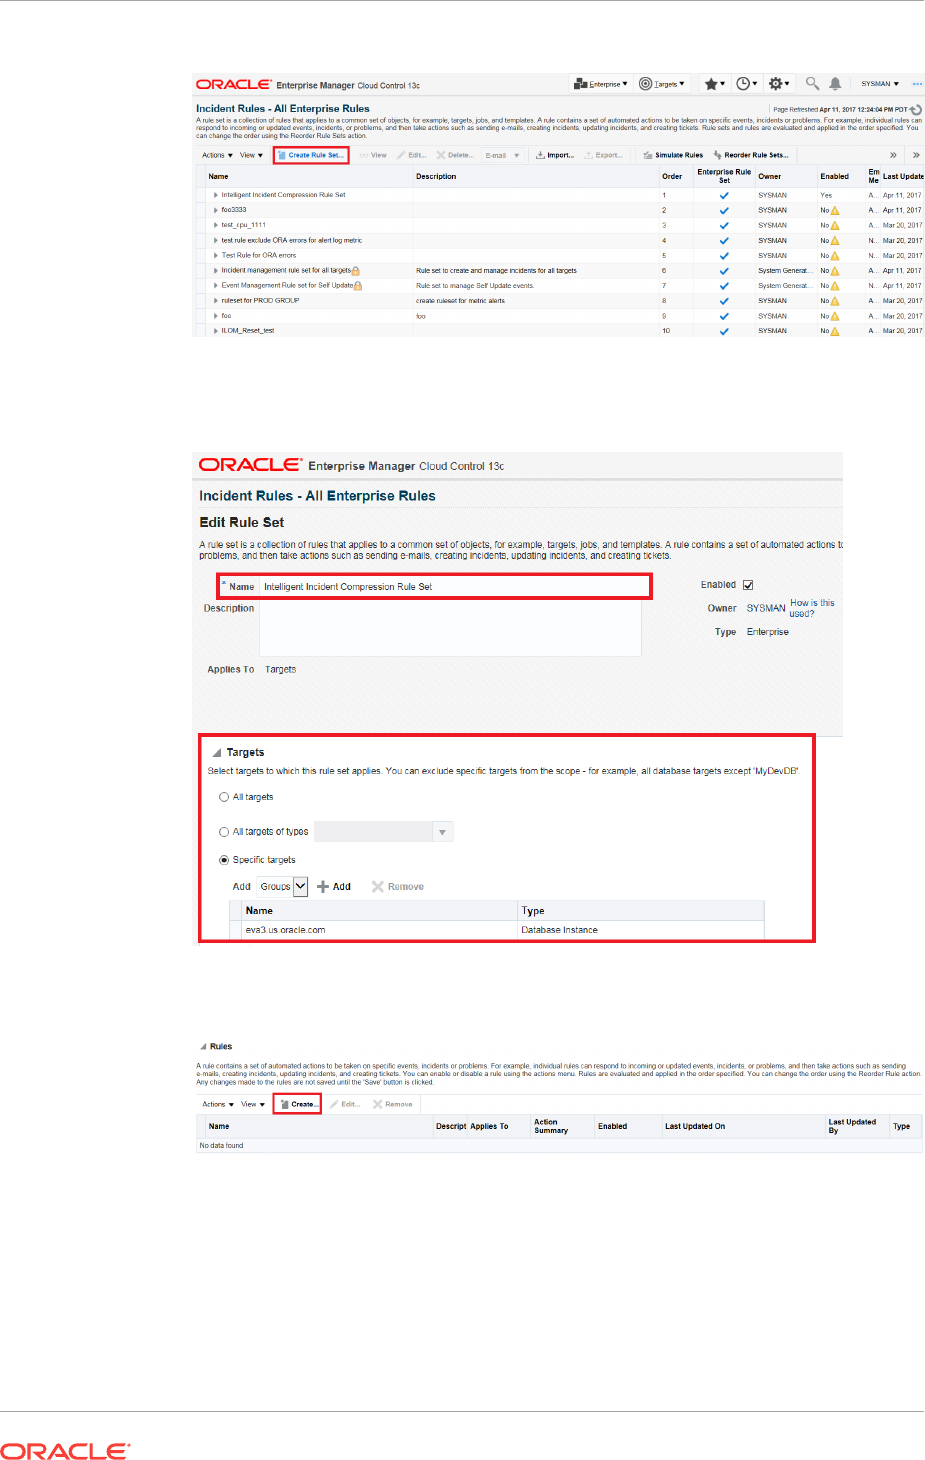Viewport: 925px width, 1460px height.
Task: Open the SYSMAN user menu
Action: (x=880, y=84)
